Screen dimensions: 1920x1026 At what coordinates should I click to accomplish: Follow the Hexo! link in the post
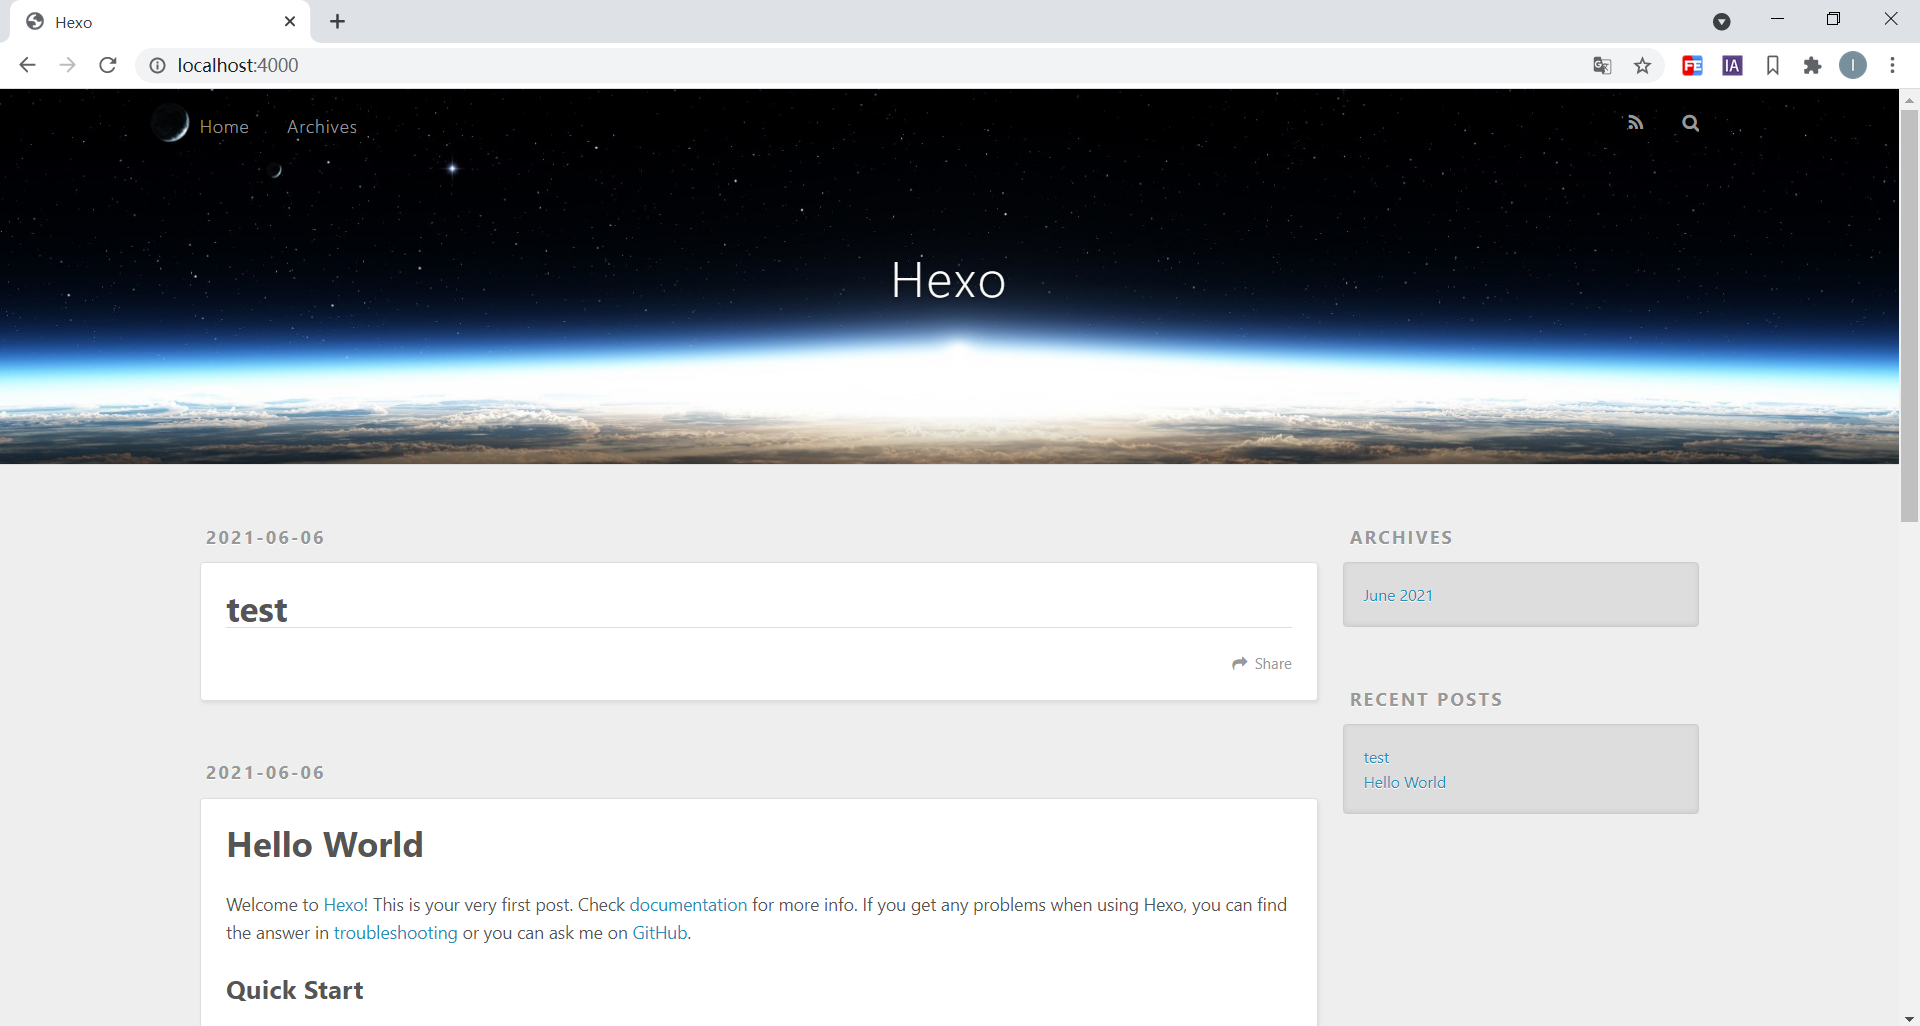346,904
